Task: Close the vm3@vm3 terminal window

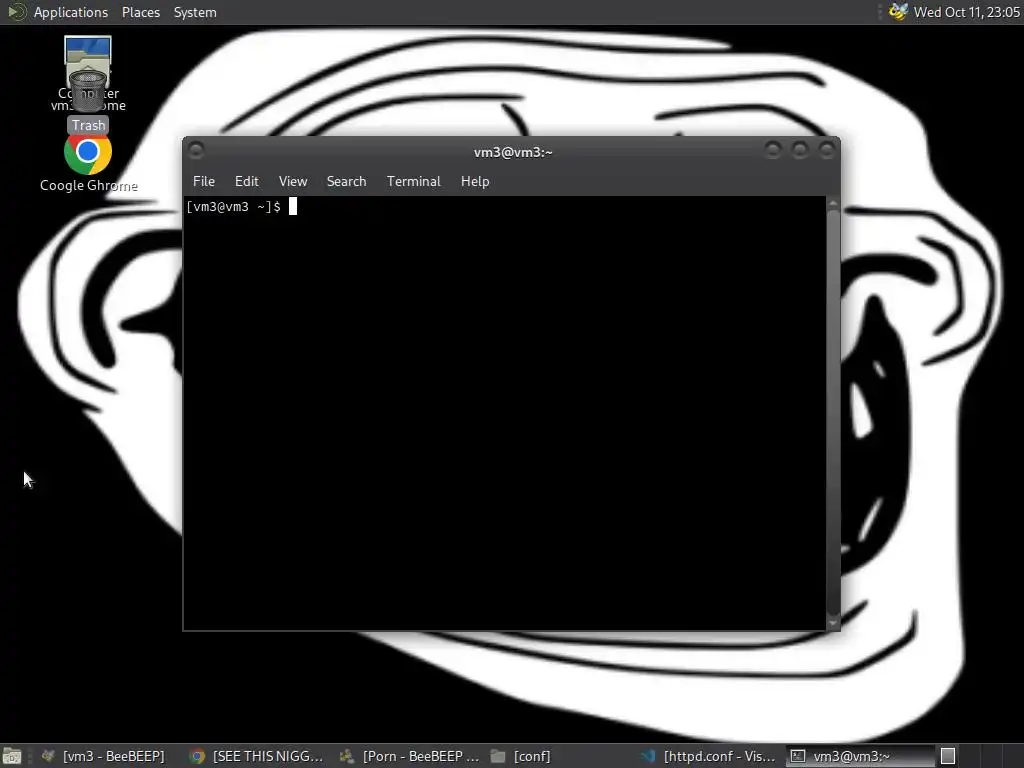Action: [x=827, y=151]
